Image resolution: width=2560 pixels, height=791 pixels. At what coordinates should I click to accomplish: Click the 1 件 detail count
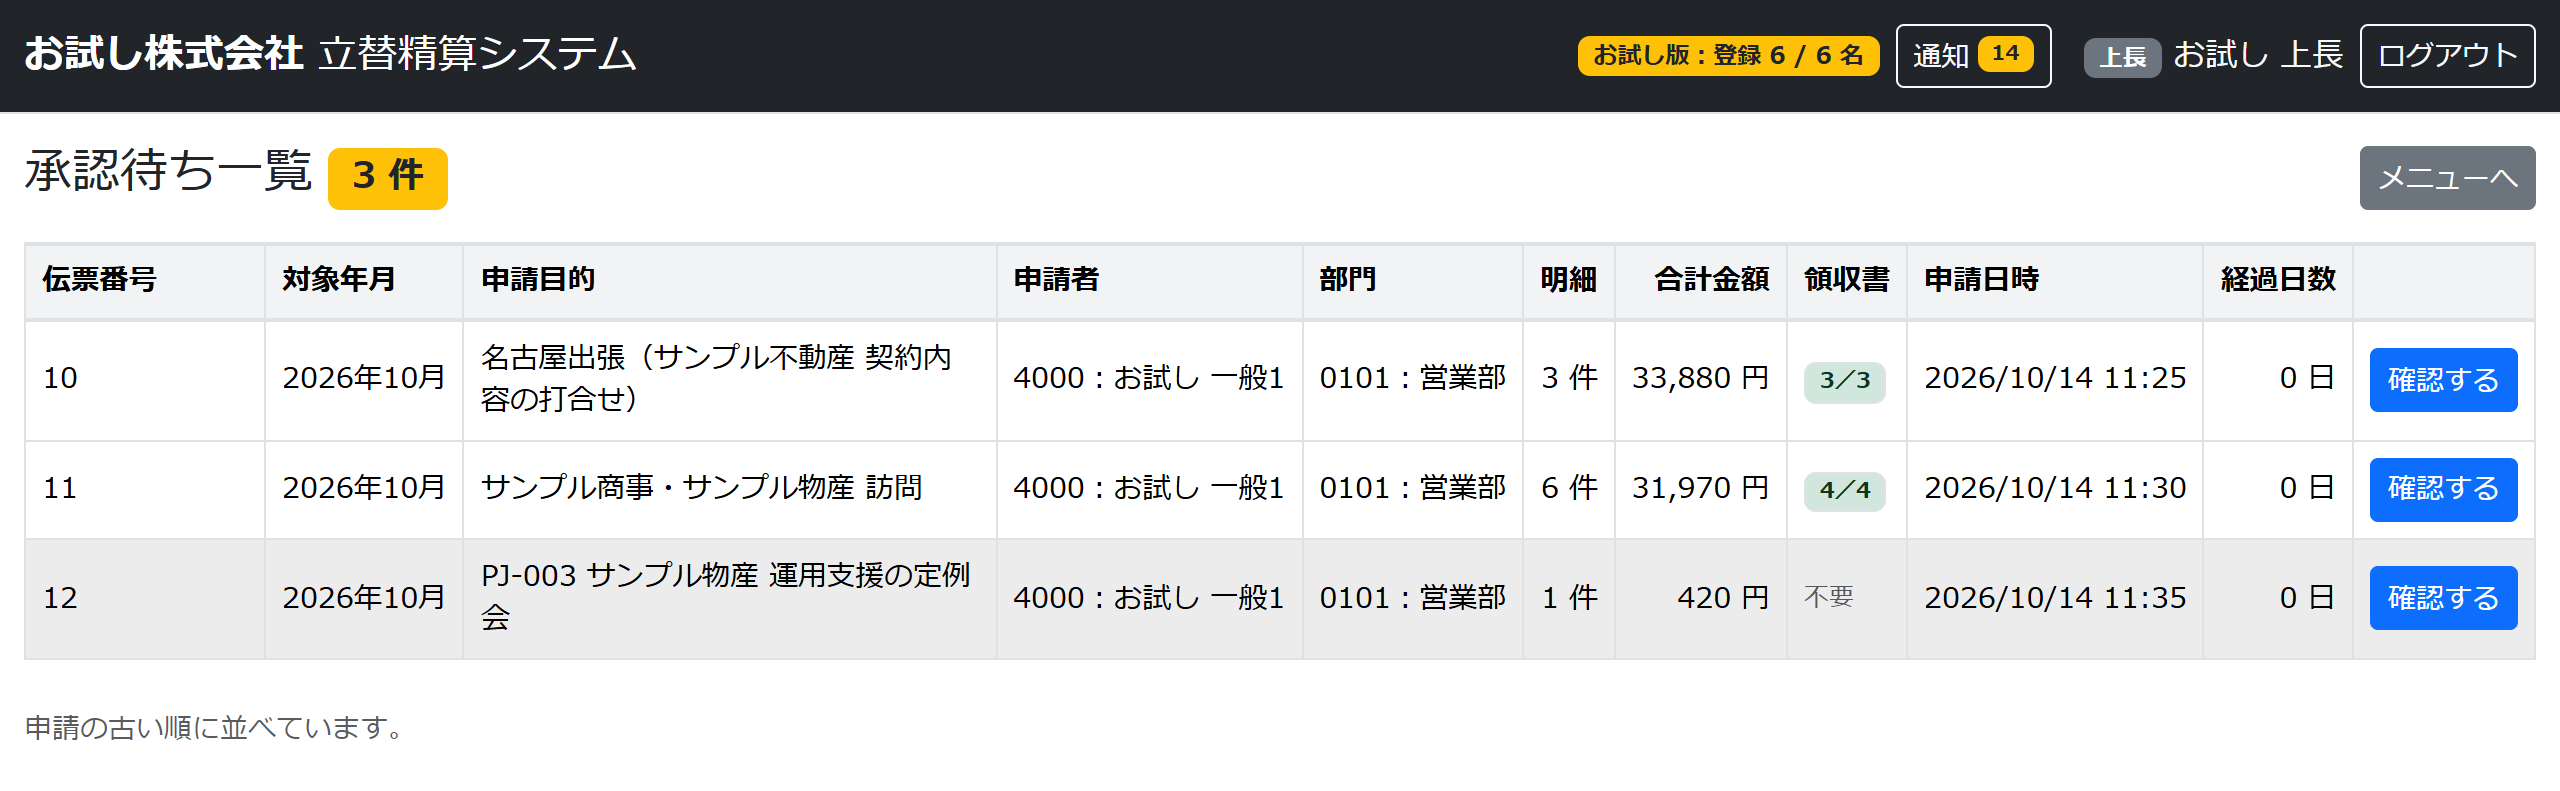click(1569, 598)
